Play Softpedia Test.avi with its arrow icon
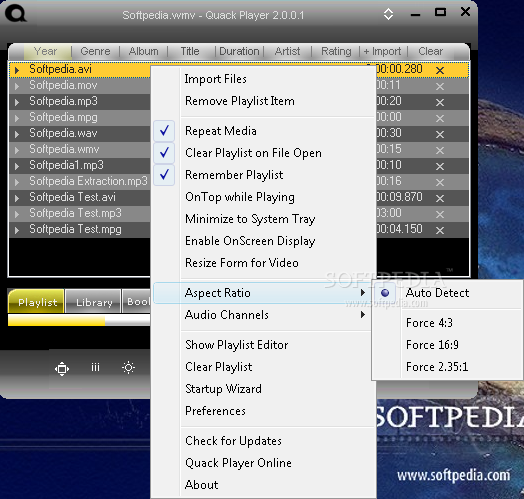 click(x=17, y=198)
